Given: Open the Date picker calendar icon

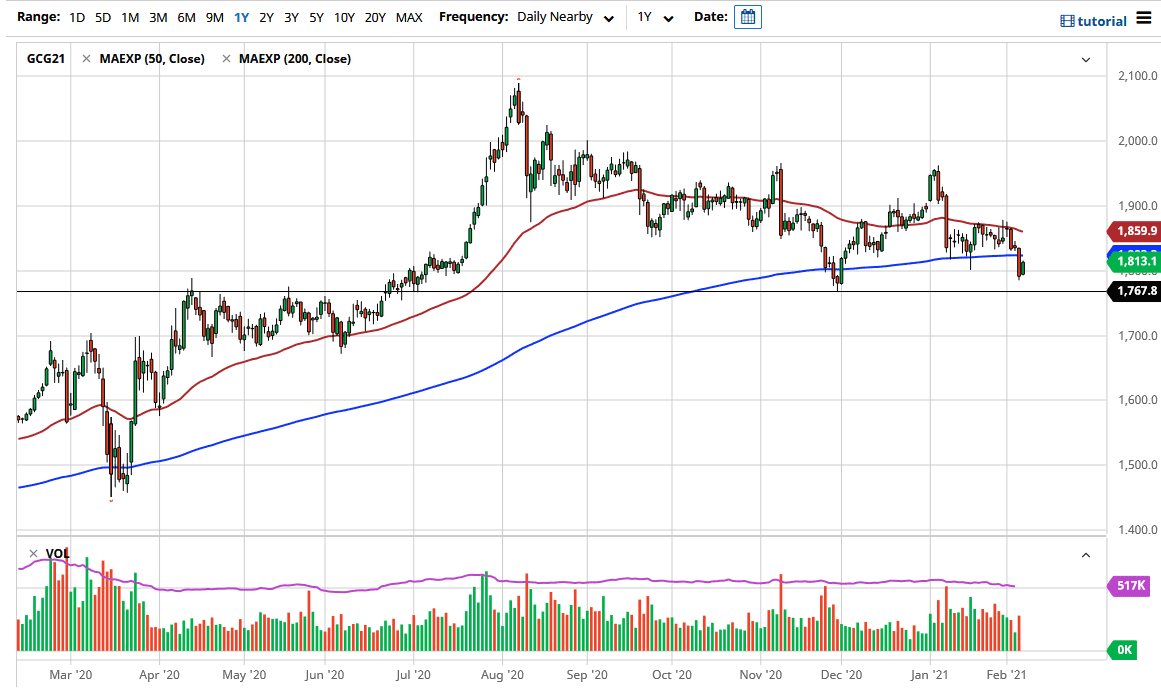Looking at the screenshot, I should point(748,17).
